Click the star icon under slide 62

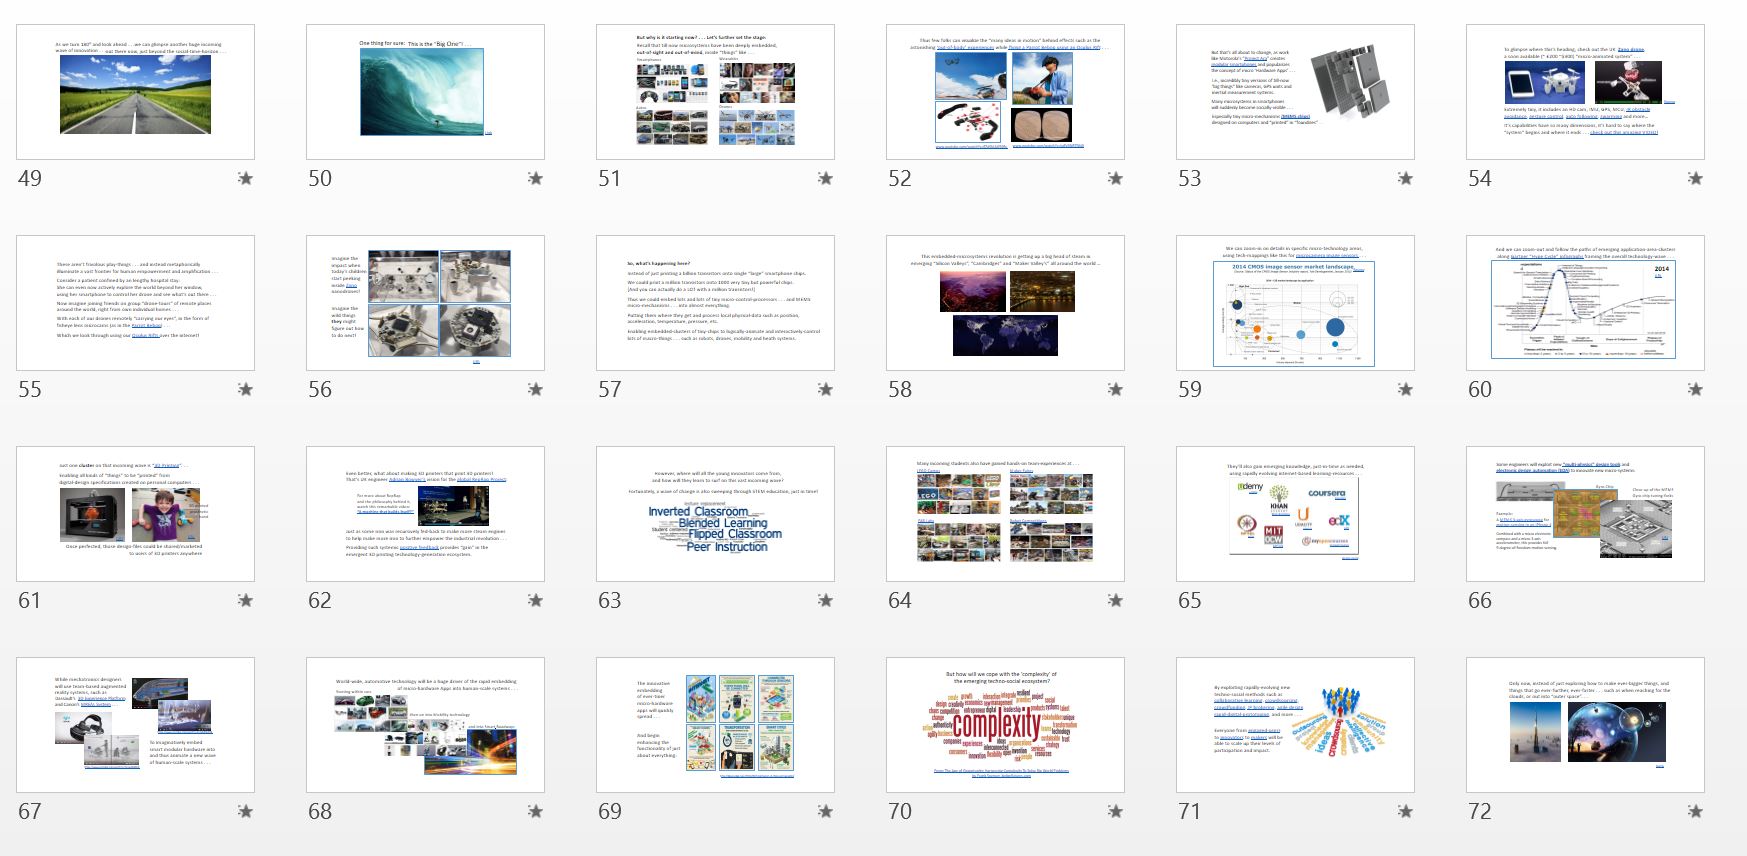pyautogui.click(x=535, y=601)
